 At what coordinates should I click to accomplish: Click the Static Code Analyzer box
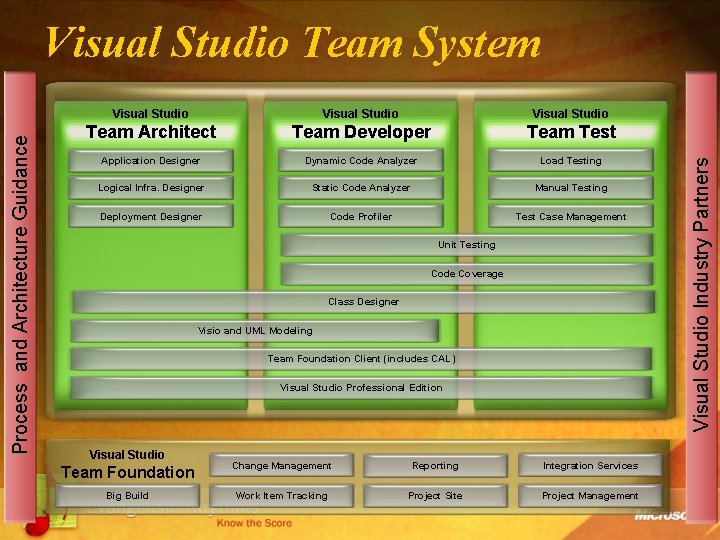click(361, 188)
